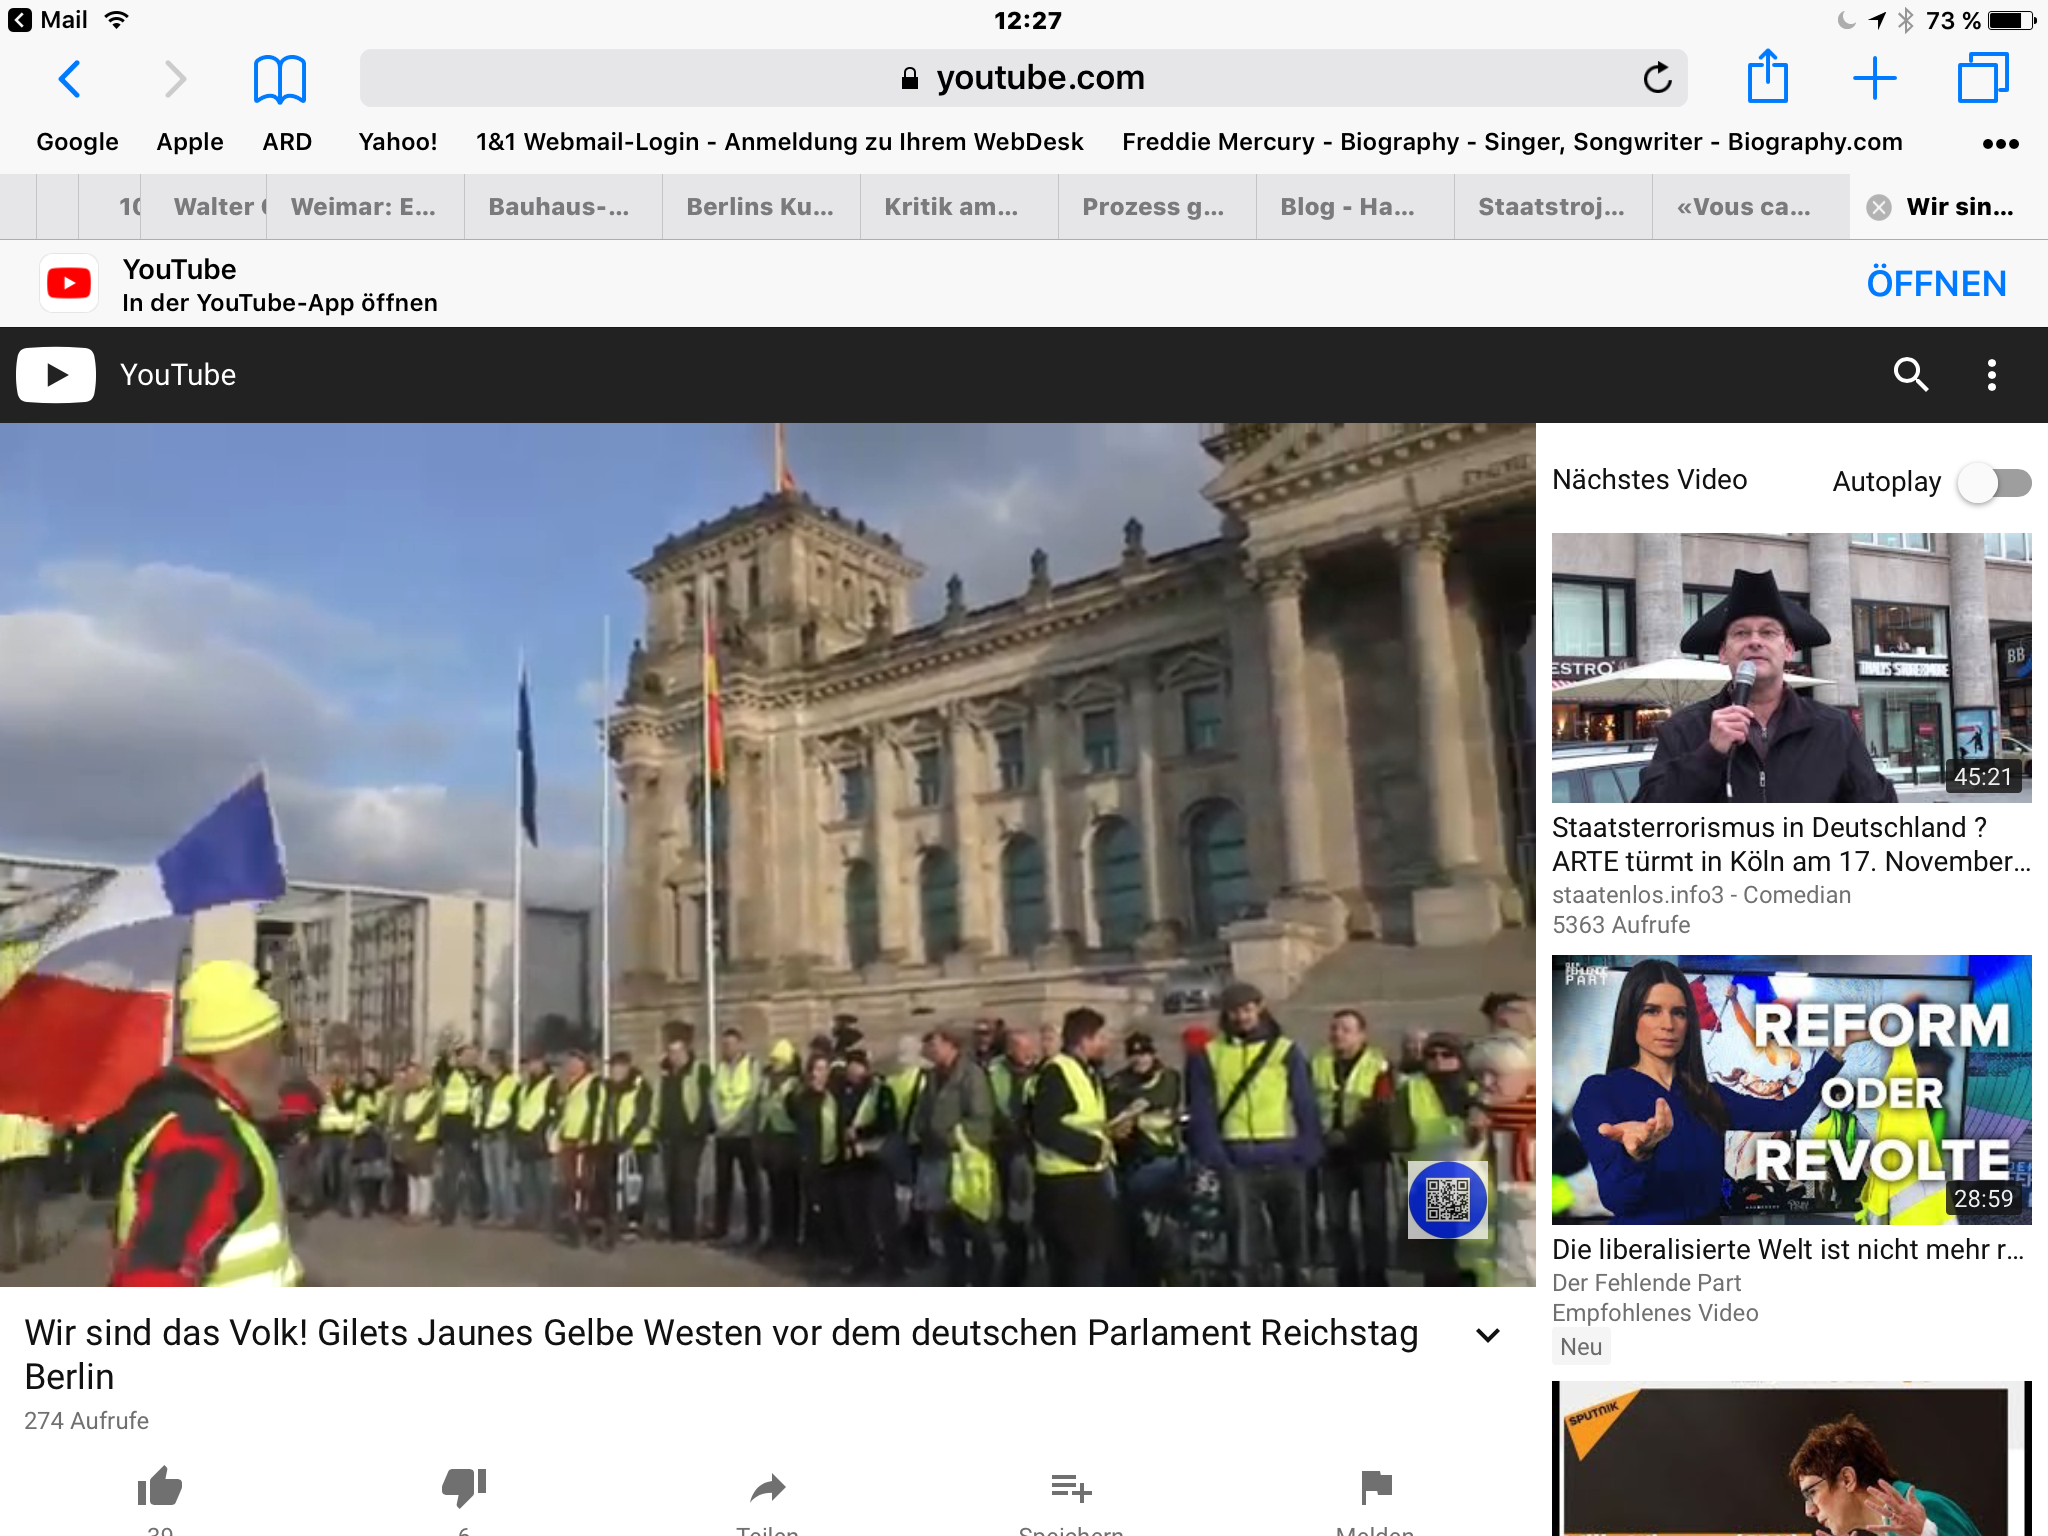2048x1536 pixels.
Task: Open the Reform oder Revolte video thumbnail
Action: tap(1791, 1089)
